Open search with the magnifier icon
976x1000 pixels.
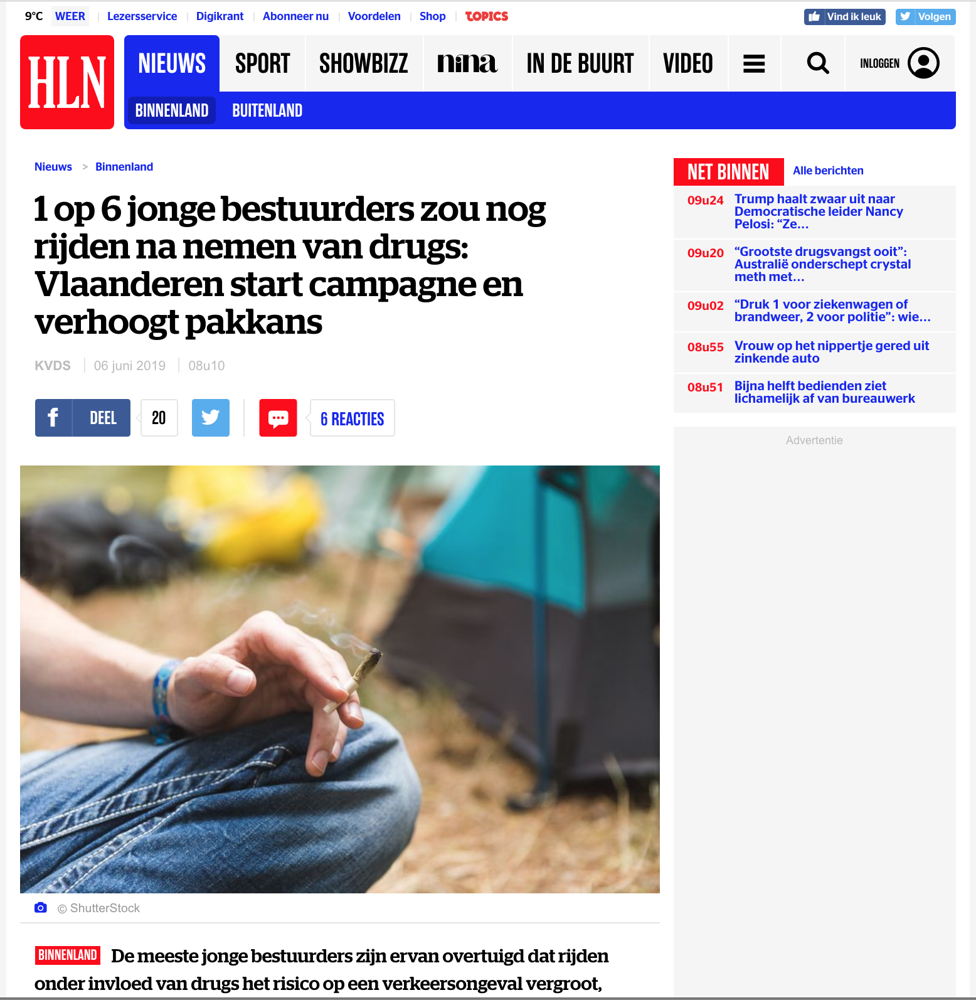(818, 64)
